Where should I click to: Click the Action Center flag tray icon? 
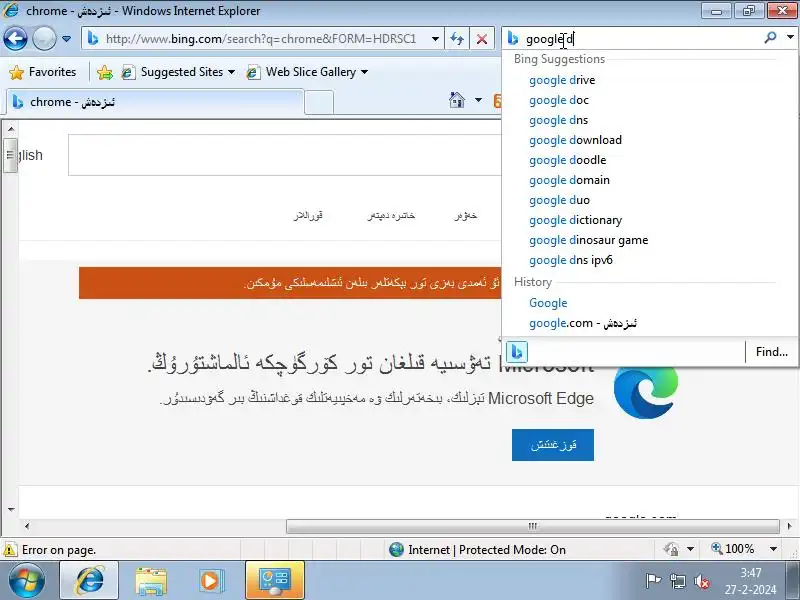point(653,581)
